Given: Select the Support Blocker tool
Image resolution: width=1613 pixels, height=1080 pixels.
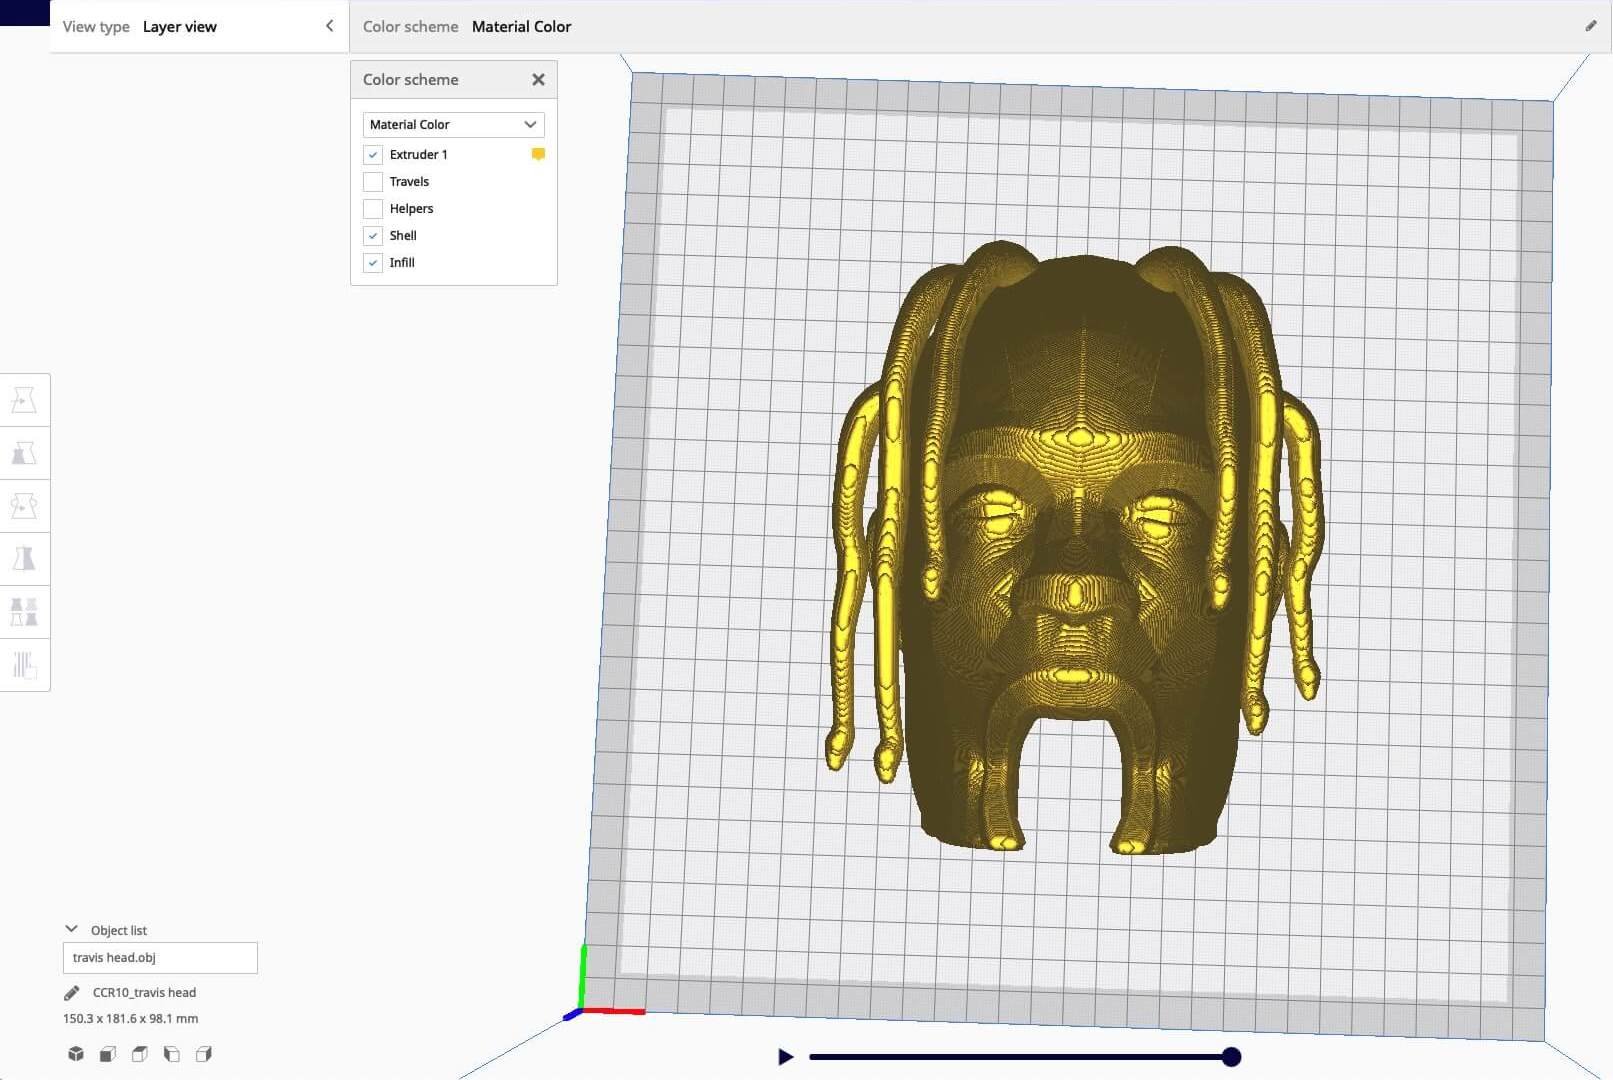Looking at the screenshot, I should coord(24,665).
